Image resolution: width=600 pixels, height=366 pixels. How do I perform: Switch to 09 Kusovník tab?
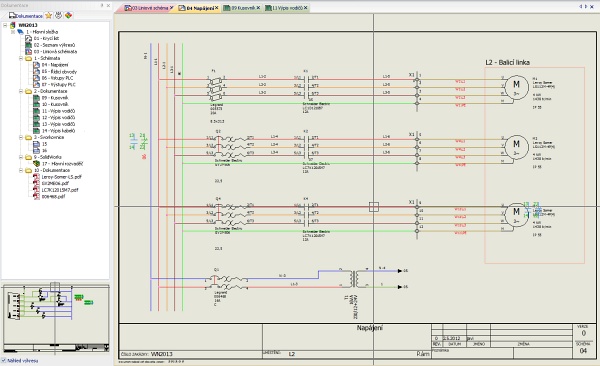(x=241, y=8)
